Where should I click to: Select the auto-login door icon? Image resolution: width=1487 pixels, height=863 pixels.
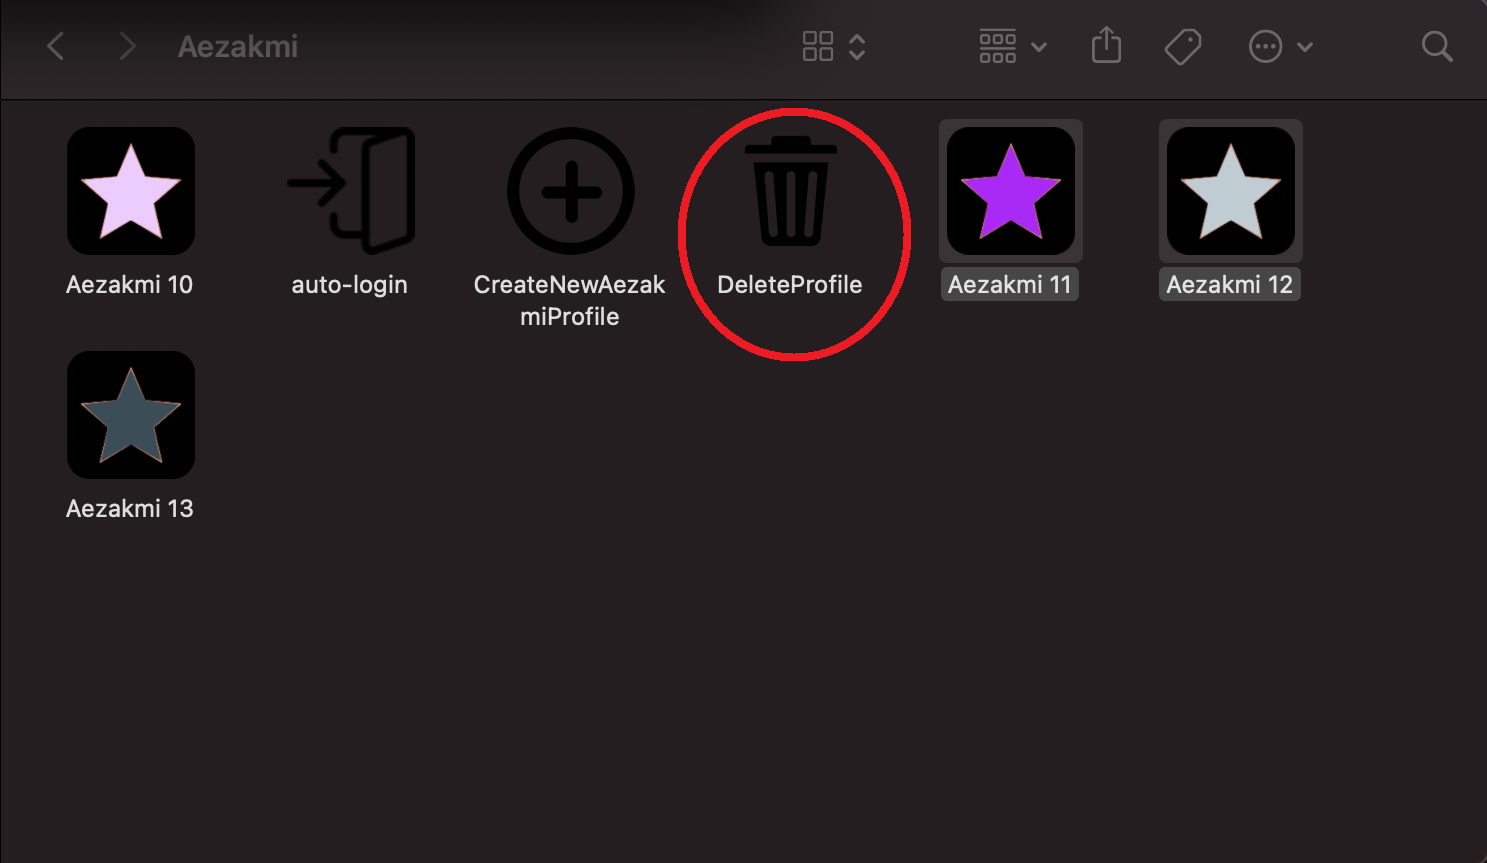coord(351,191)
